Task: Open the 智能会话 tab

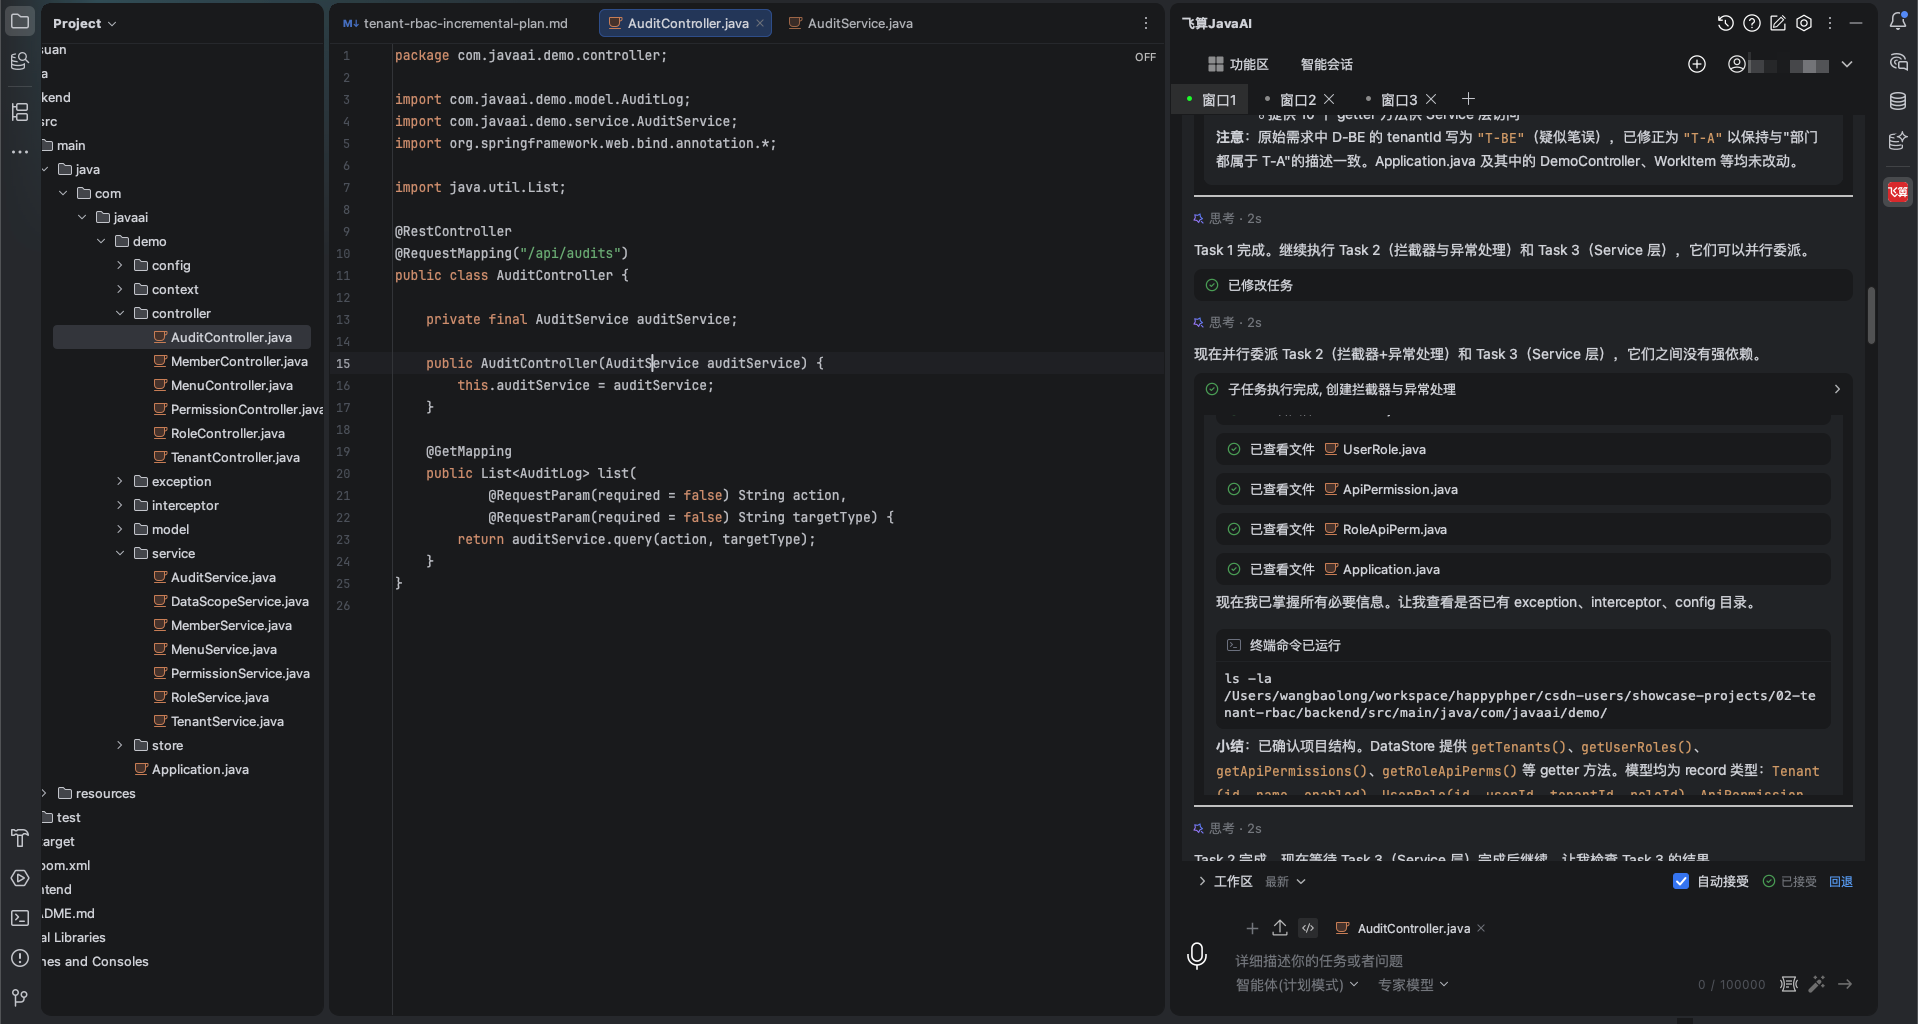Action: (1326, 64)
